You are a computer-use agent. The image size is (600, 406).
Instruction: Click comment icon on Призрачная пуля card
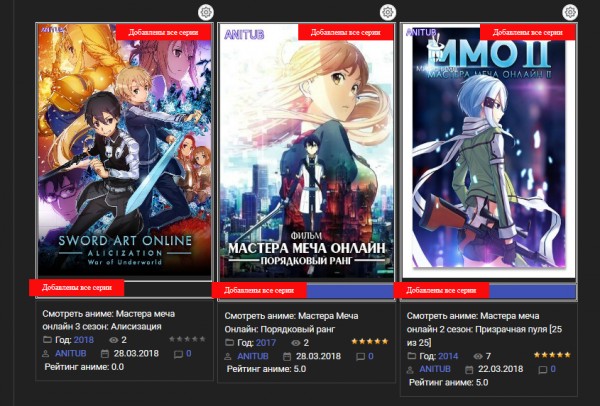pos(542,370)
